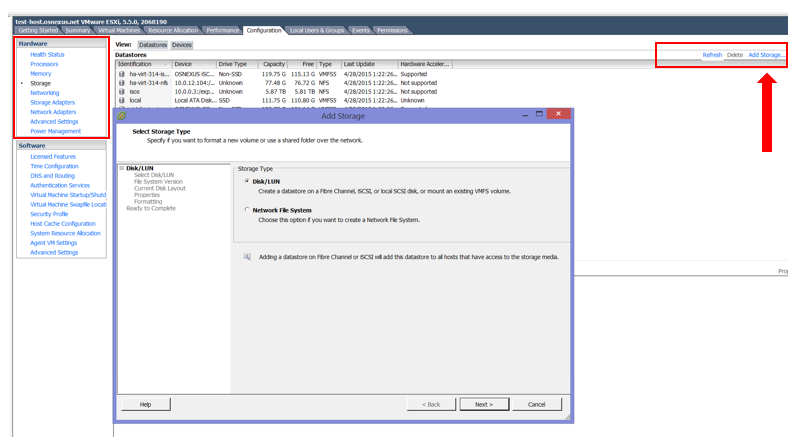Select the Disk/LUN radio button

pos(247,180)
